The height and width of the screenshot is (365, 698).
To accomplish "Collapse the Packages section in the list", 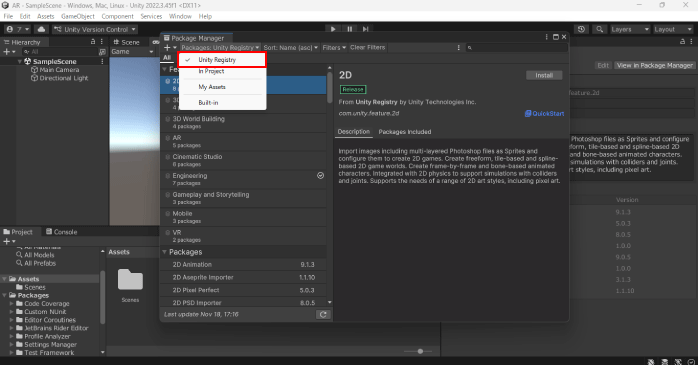I will click(x=164, y=252).
